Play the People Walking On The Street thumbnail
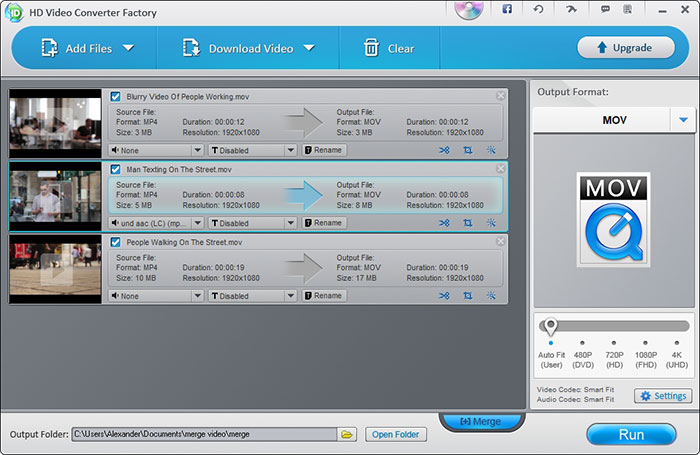 56,269
